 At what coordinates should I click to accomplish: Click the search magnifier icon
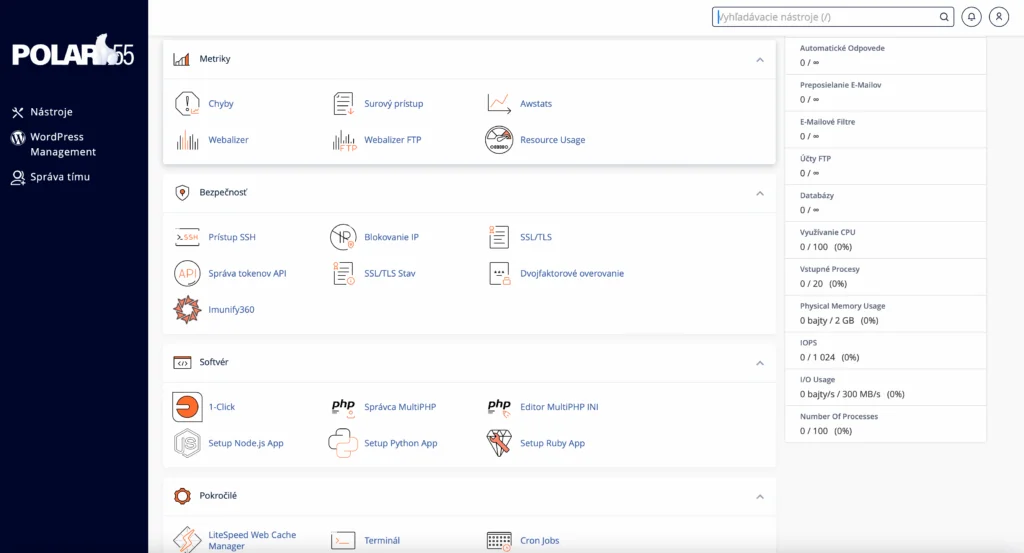(944, 17)
